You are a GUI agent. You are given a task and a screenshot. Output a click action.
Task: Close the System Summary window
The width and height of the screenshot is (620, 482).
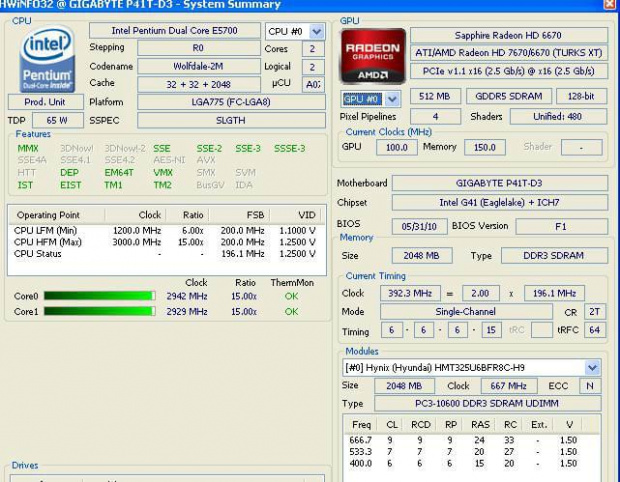(611, 4)
